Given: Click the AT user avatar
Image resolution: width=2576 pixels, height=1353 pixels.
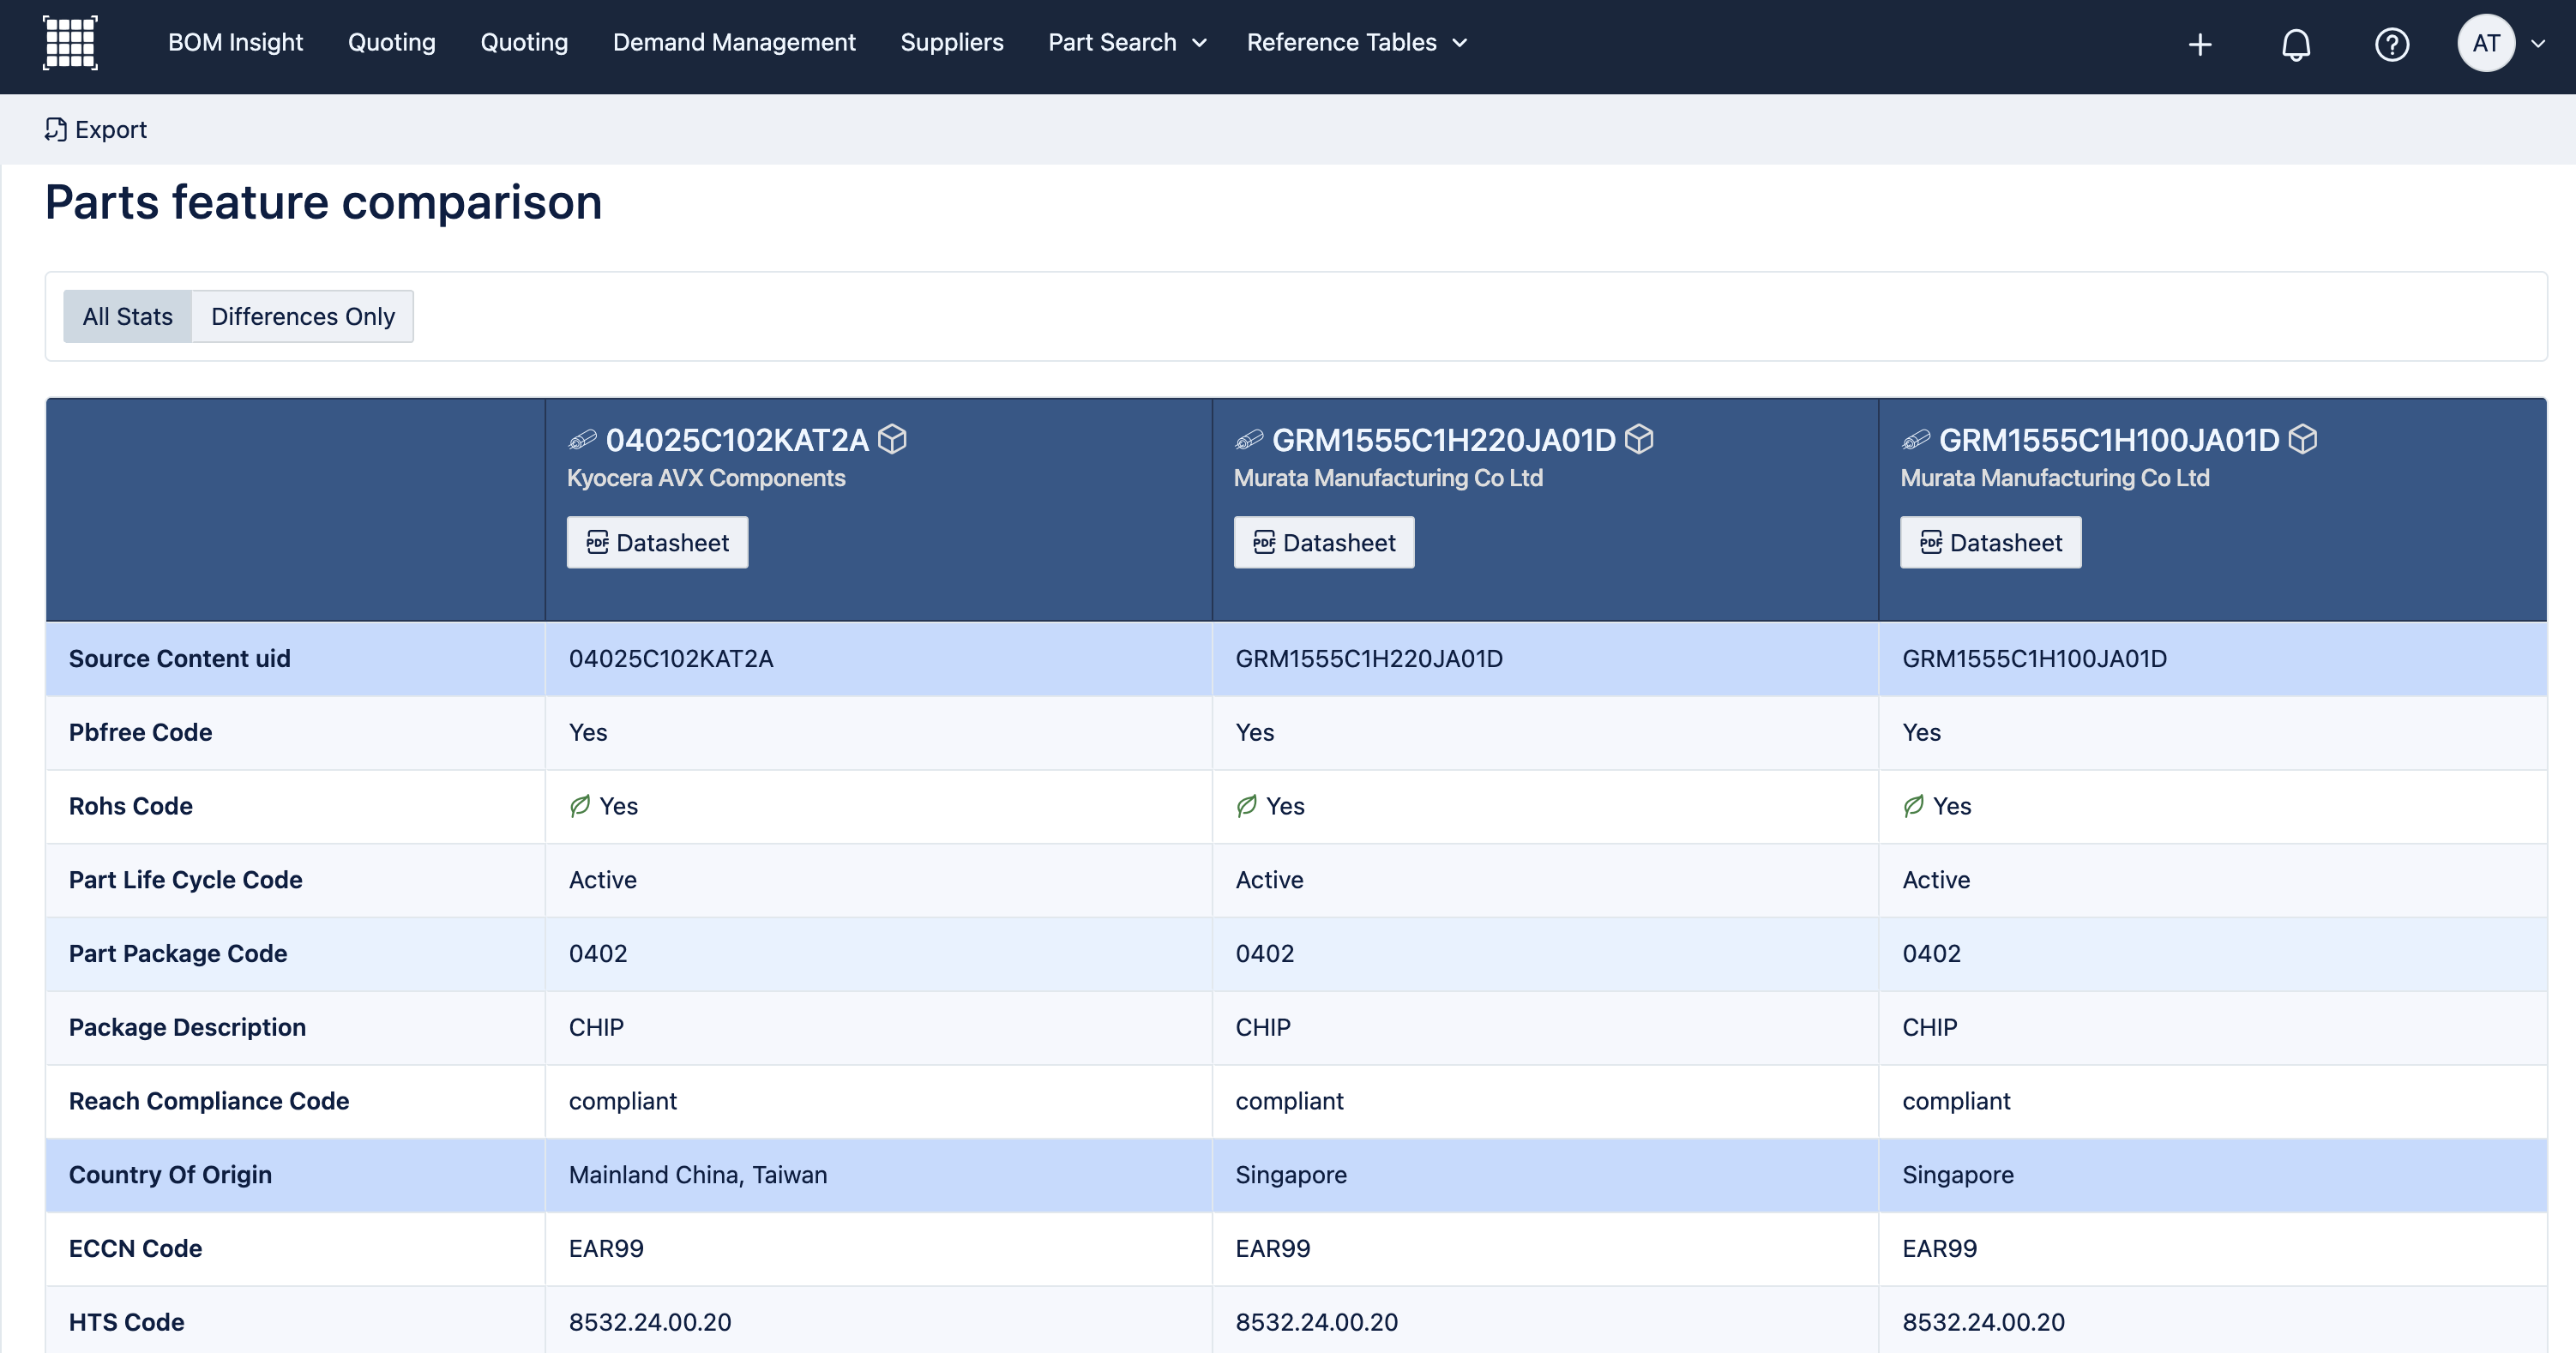Looking at the screenshot, I should pos(2485,43).
